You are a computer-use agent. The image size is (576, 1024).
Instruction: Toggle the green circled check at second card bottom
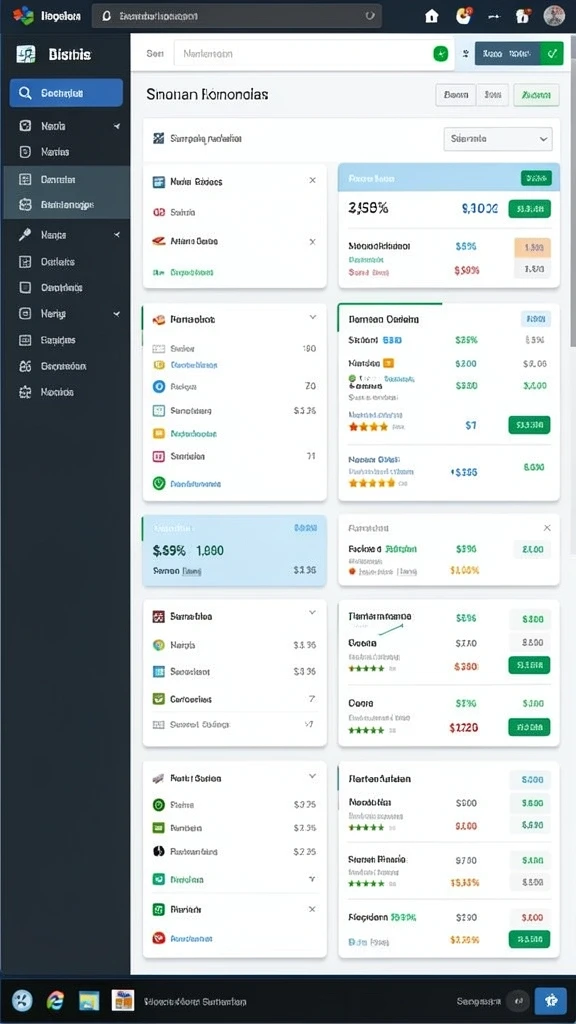158,483
